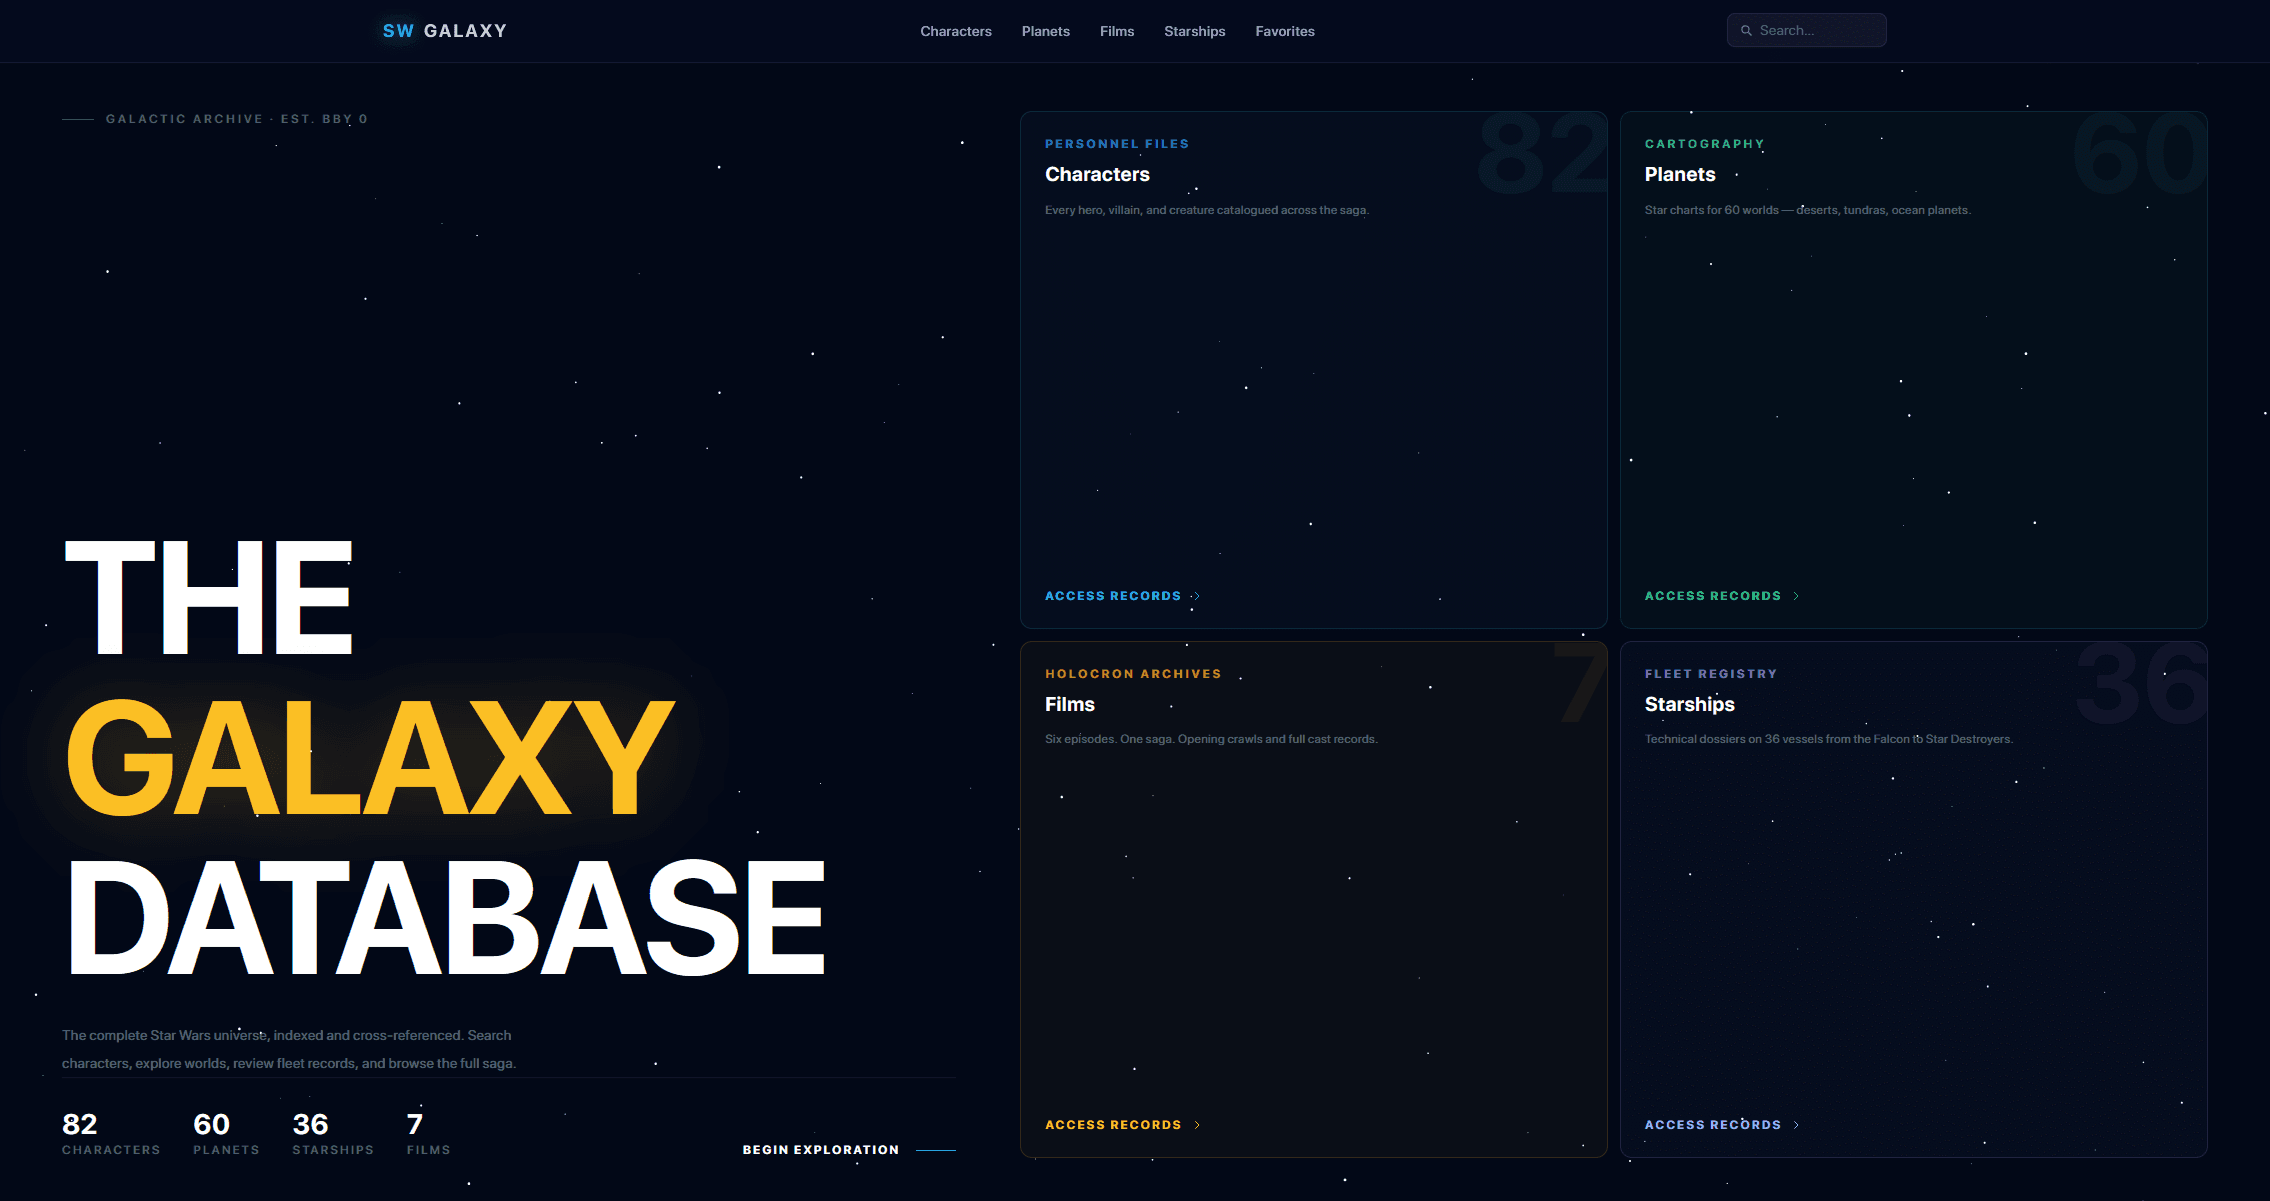This screenshot has height=1201, width=2270.
Task: Click Access Records in Films card
Action: point(1113,1125)
